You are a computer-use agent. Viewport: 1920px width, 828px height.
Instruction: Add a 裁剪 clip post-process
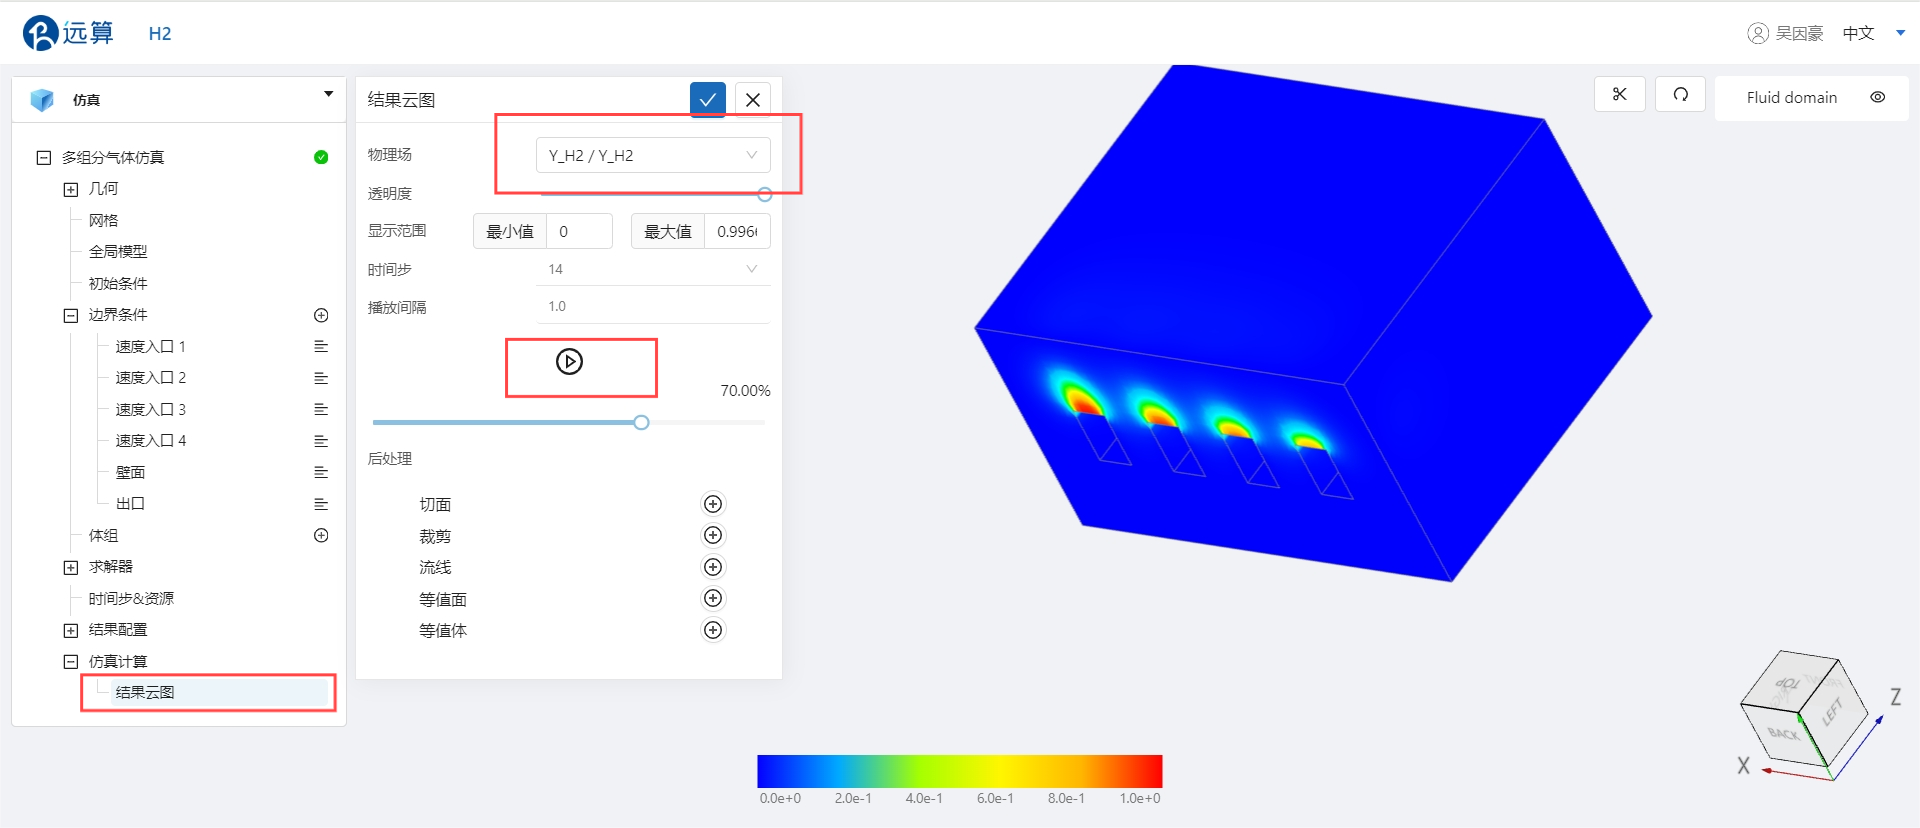[x=713, y=535]
